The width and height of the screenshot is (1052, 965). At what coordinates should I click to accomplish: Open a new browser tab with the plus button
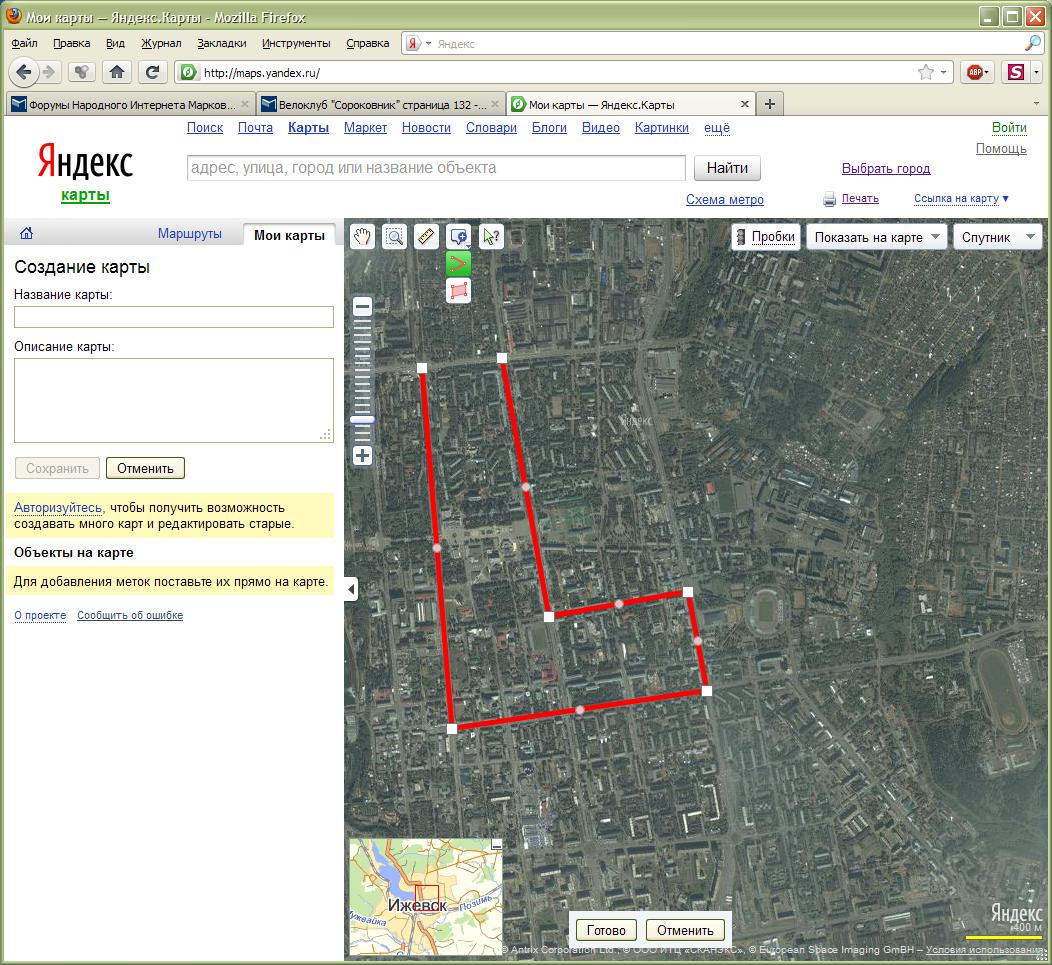point(770,104)
